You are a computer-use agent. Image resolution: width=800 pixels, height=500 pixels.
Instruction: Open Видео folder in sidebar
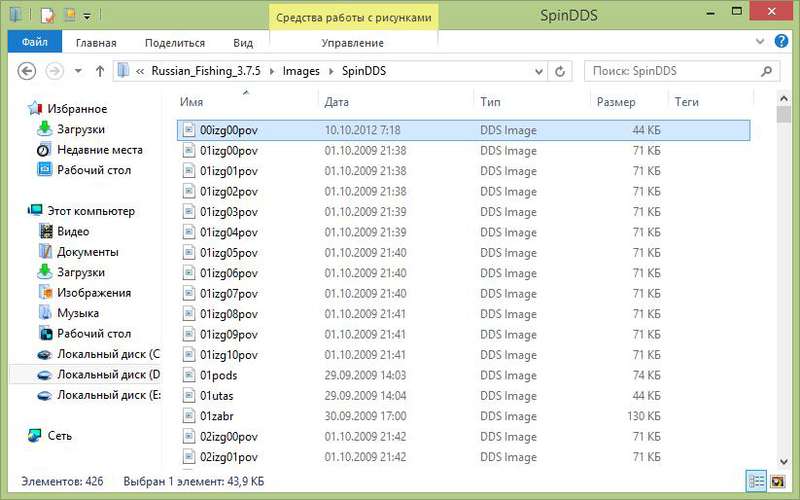(x=73, y=231)
